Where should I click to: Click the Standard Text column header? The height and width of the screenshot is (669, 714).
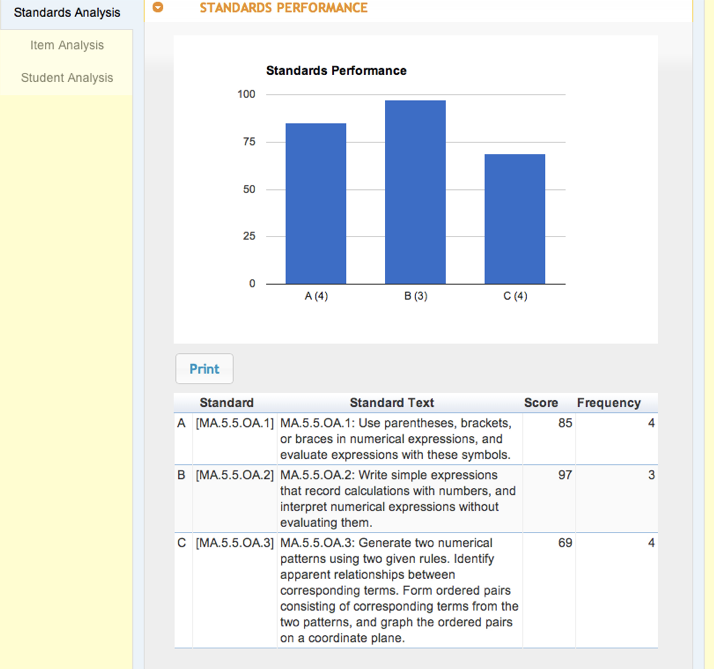click(x=392, y=403)
